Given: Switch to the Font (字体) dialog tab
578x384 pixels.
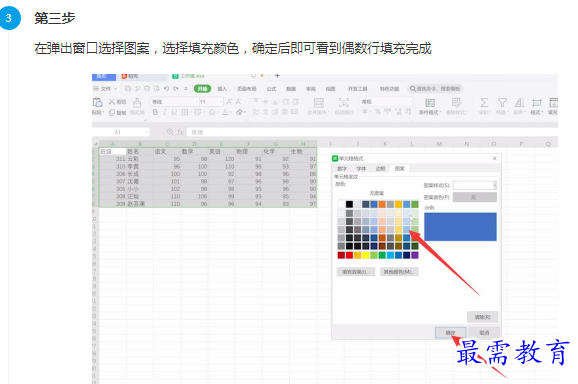Looking at the screenshot, I should (x=361, y=168).
